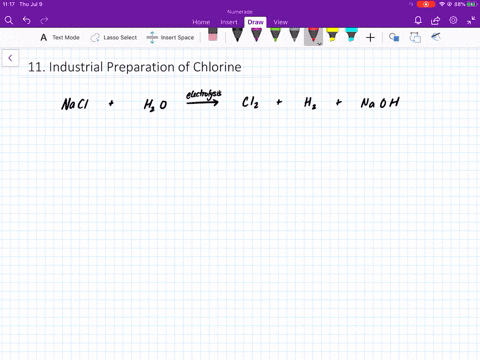Select the gray pencil pen

294,35
